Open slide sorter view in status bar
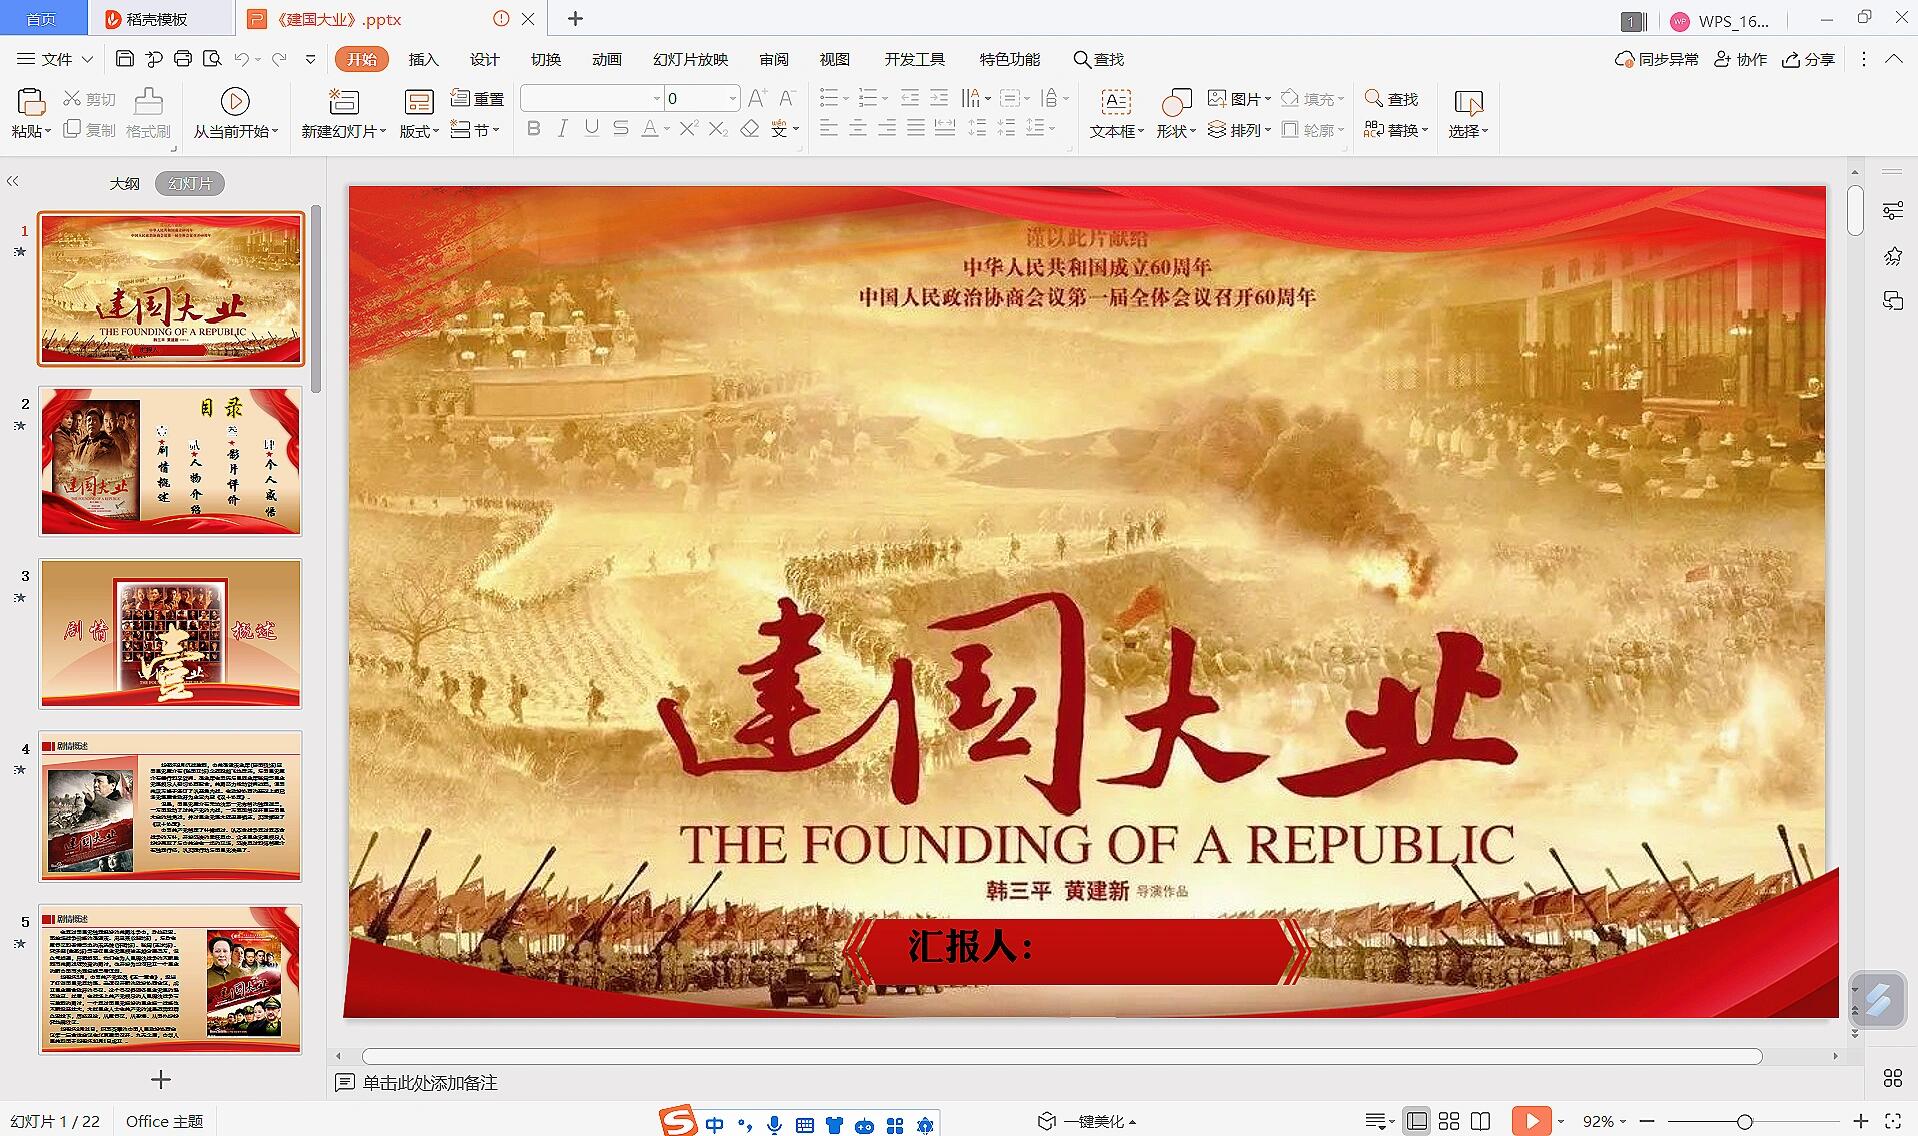Viewport: 1918px width, 1136px height. (1449, 1121)
